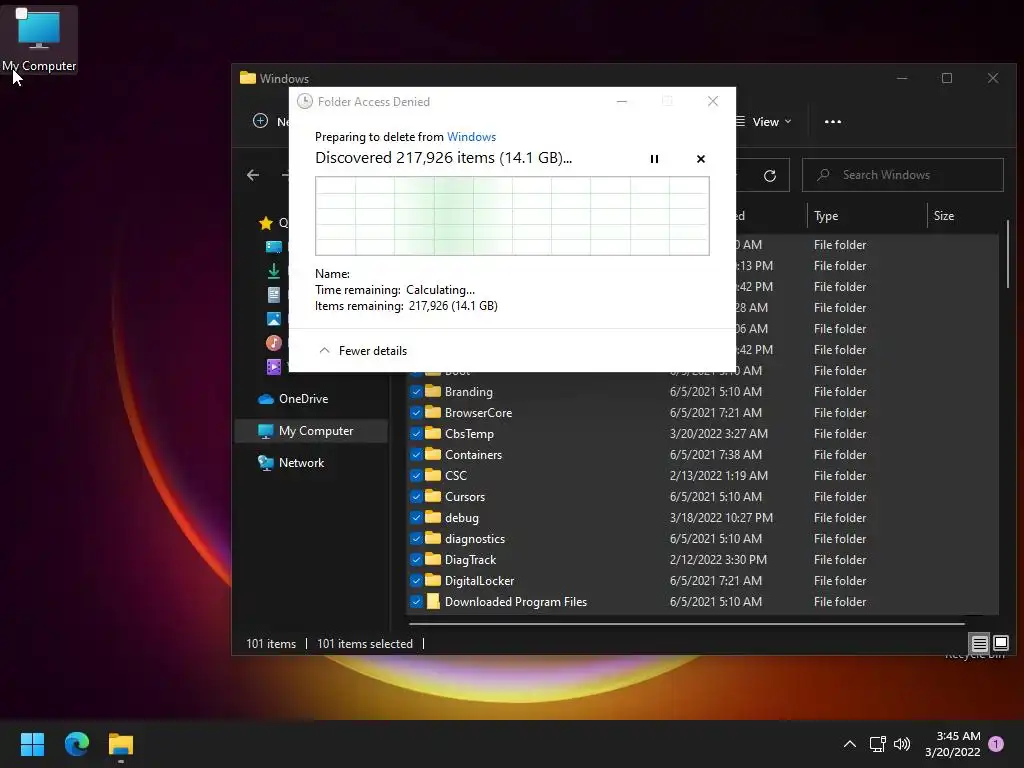
Task: Click the horizontal scrollbar in file list
Action: (x=687, y=624)
